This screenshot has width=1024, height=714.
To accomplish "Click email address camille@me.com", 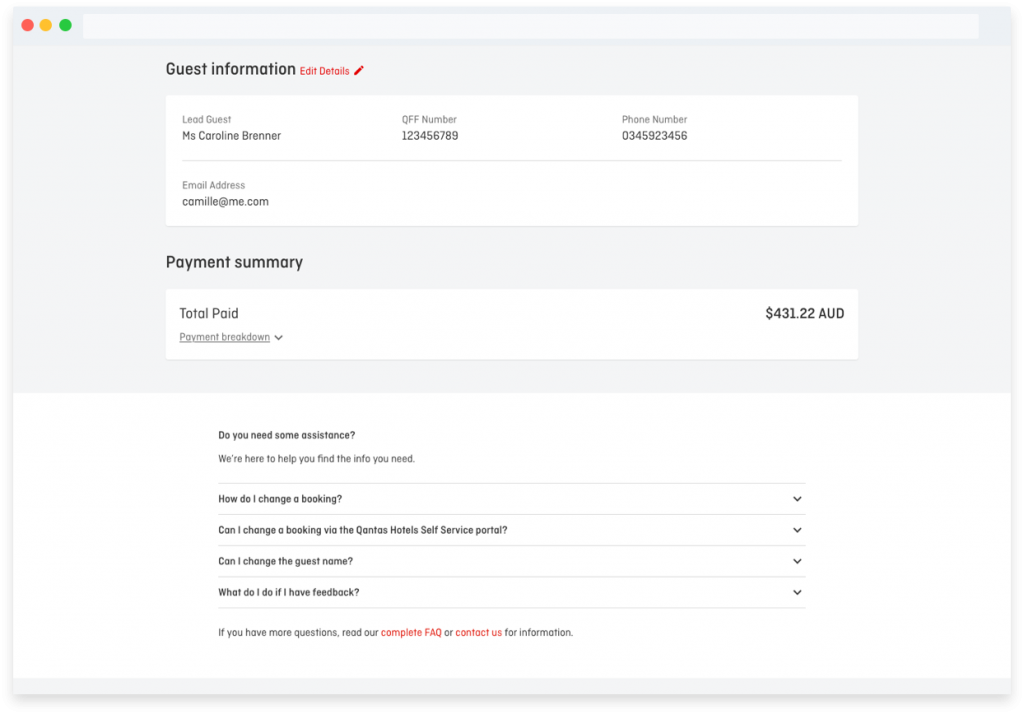I will [225, 202].
